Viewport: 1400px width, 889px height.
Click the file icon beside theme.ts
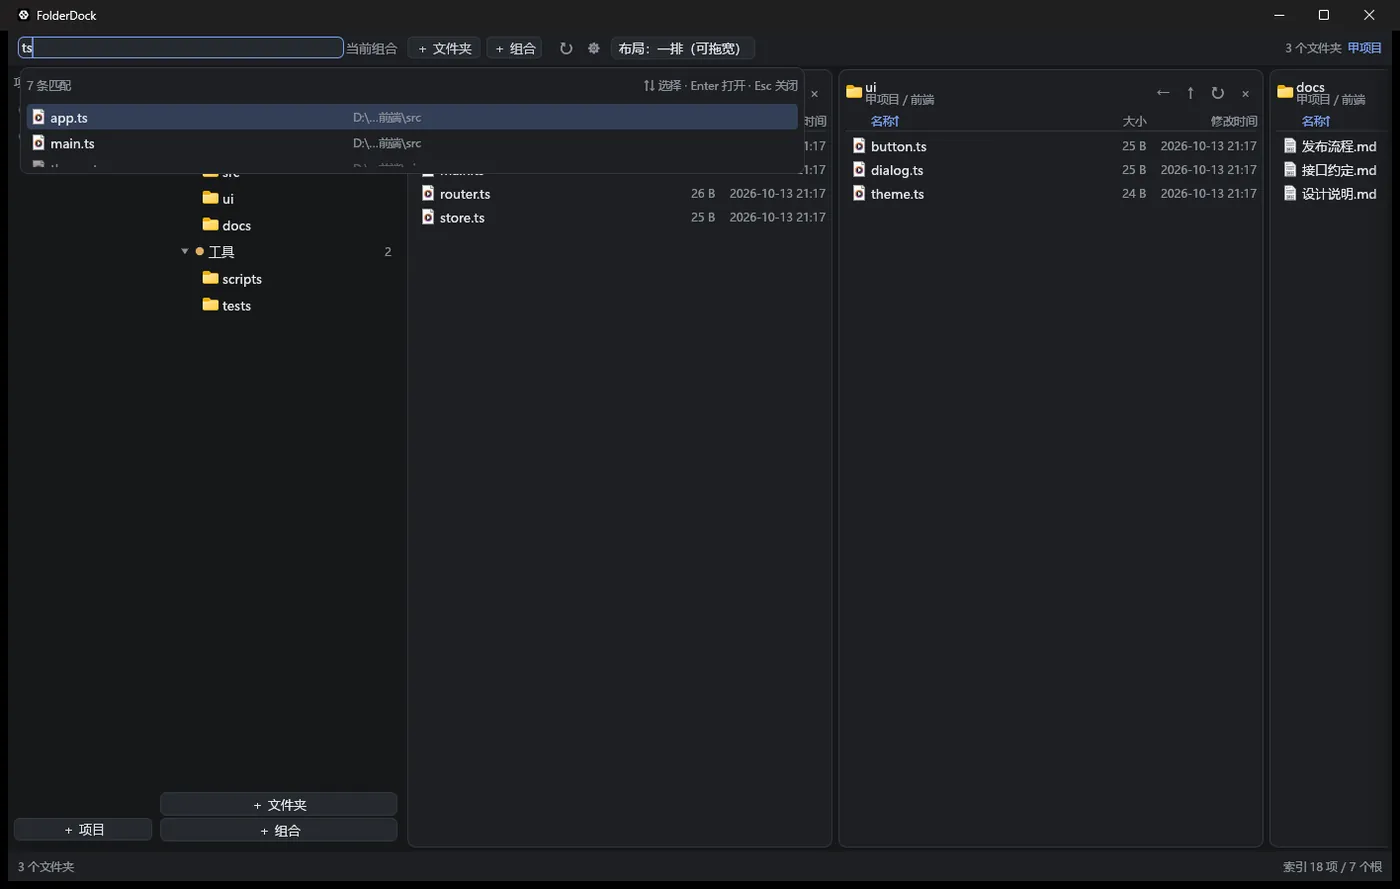click(x=859, y=193)
